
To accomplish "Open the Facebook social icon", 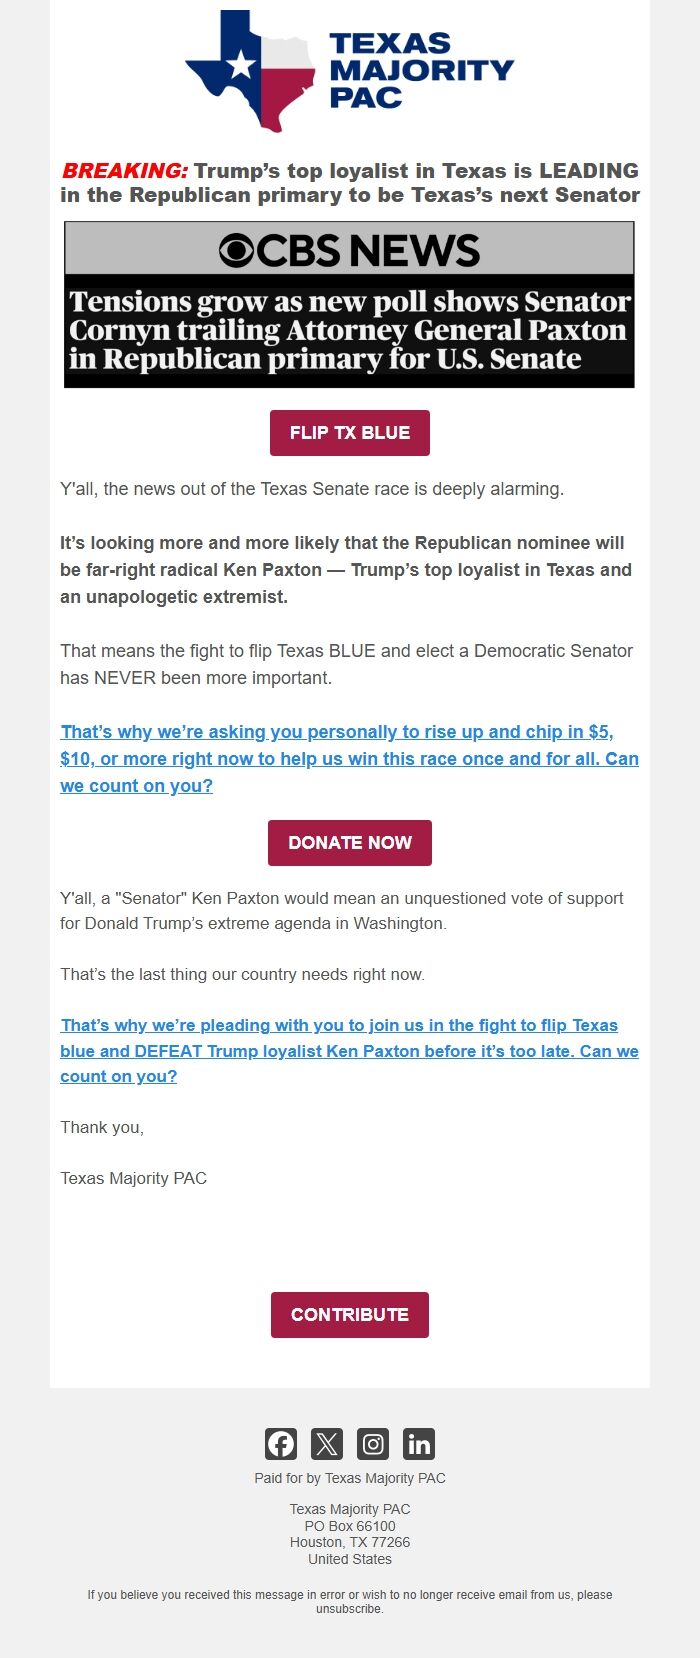I will [x=280, y=1444].
